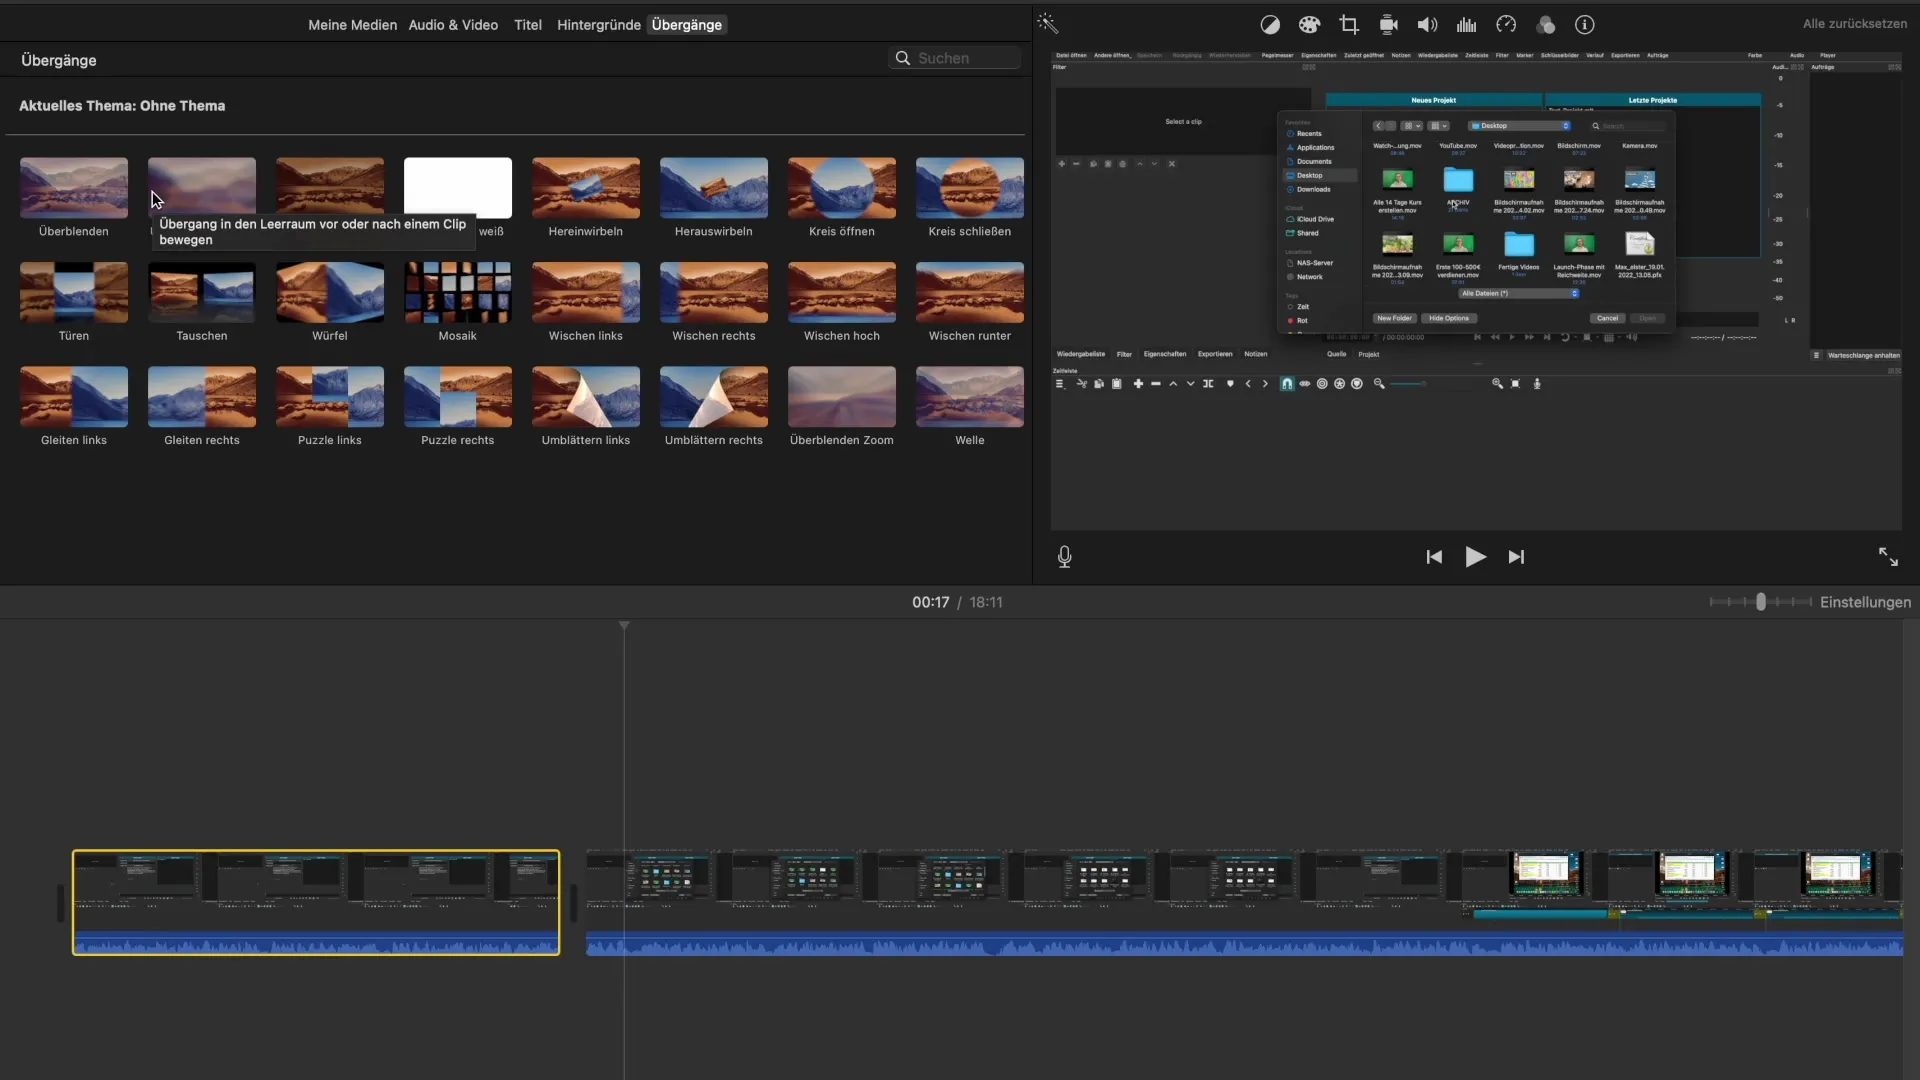
Task: Select the second long timeline clip
Action: tap(1244, 903)
